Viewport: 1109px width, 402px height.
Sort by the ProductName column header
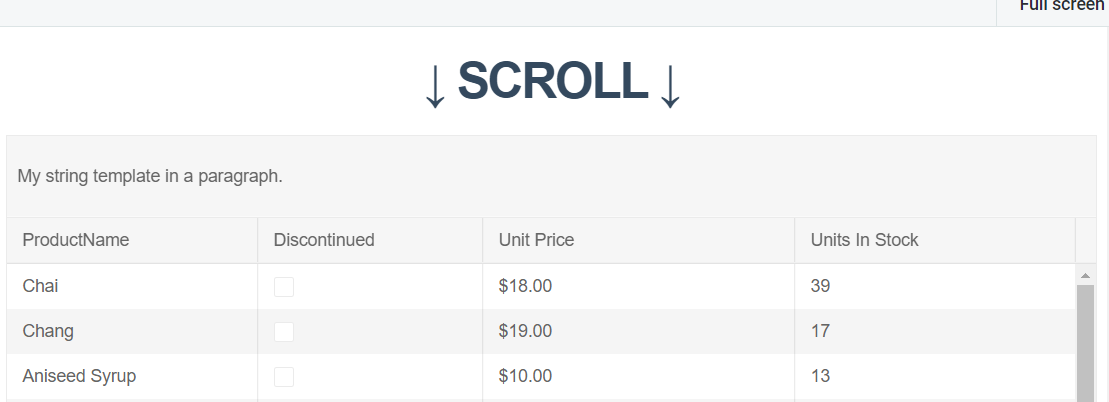tap(76, 240)
